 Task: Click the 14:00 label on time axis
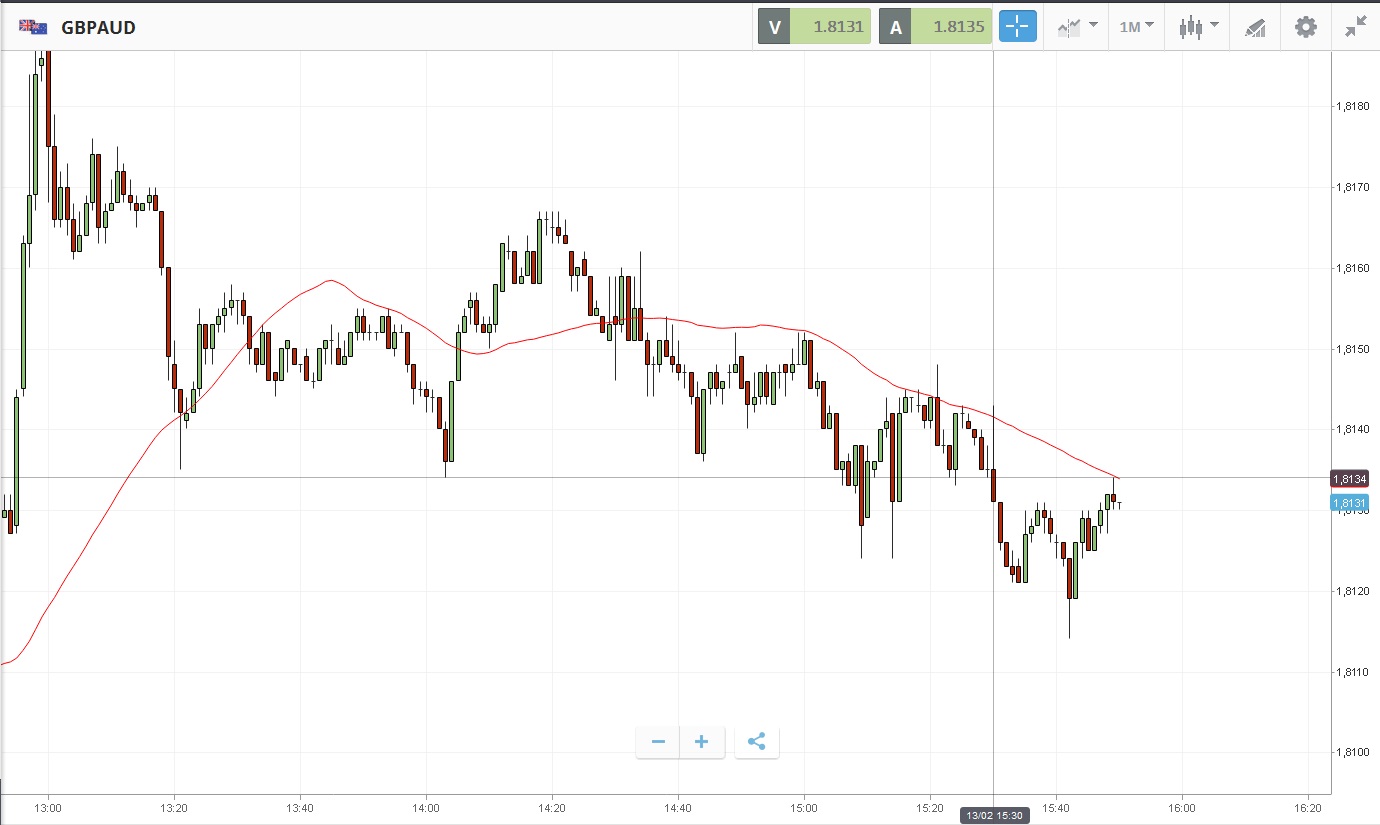pyautogui.click(x=426, y=807)
